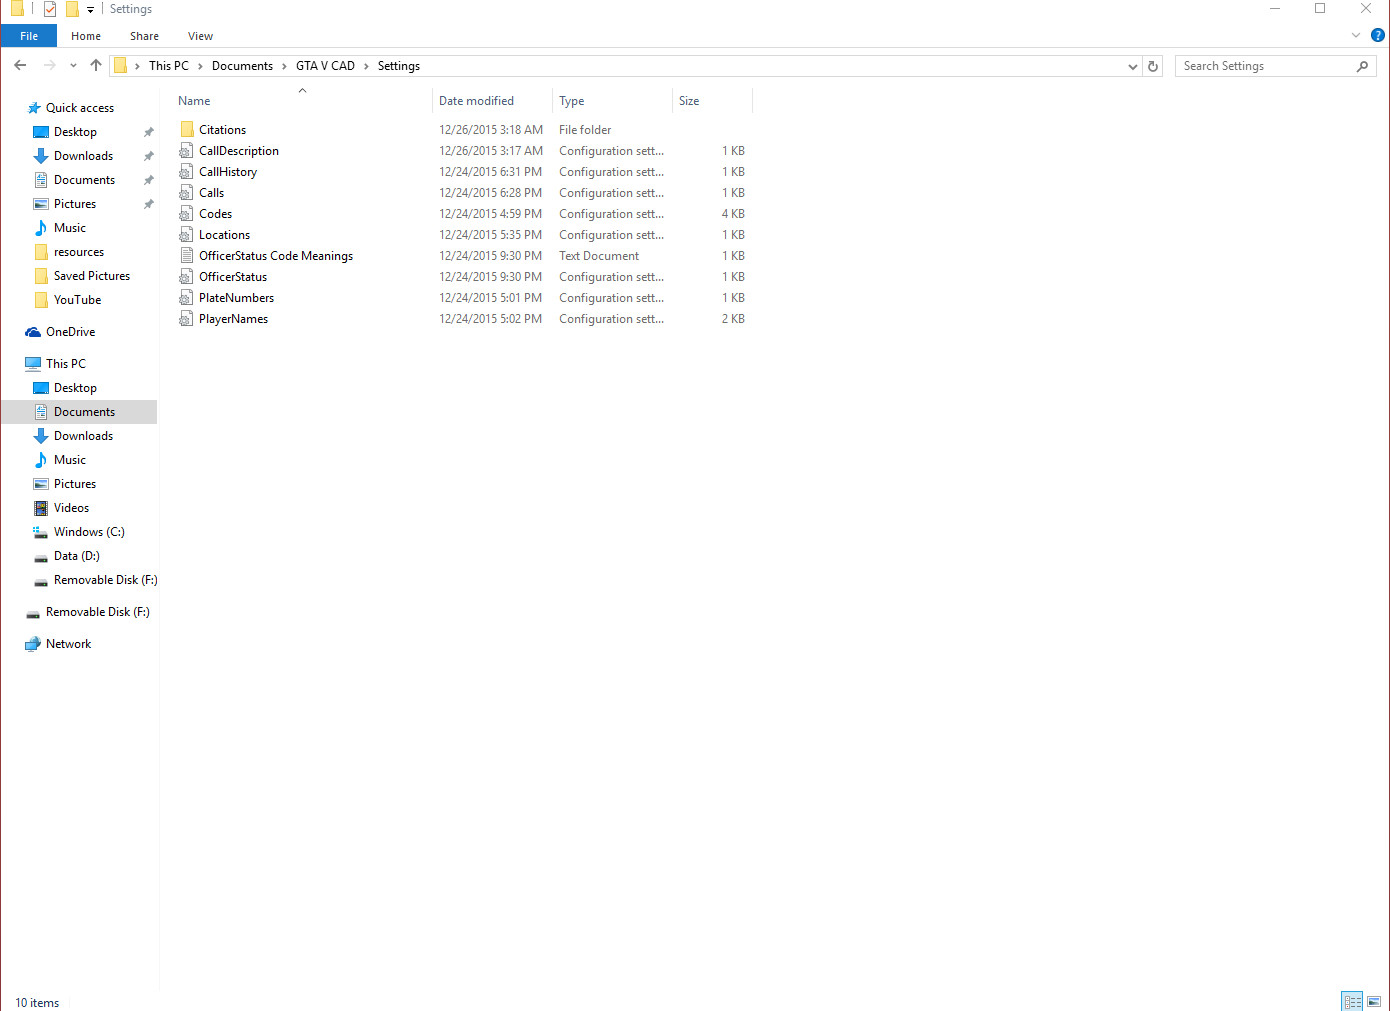
Task: Click the Back navigation arrow
Action: 20,66
